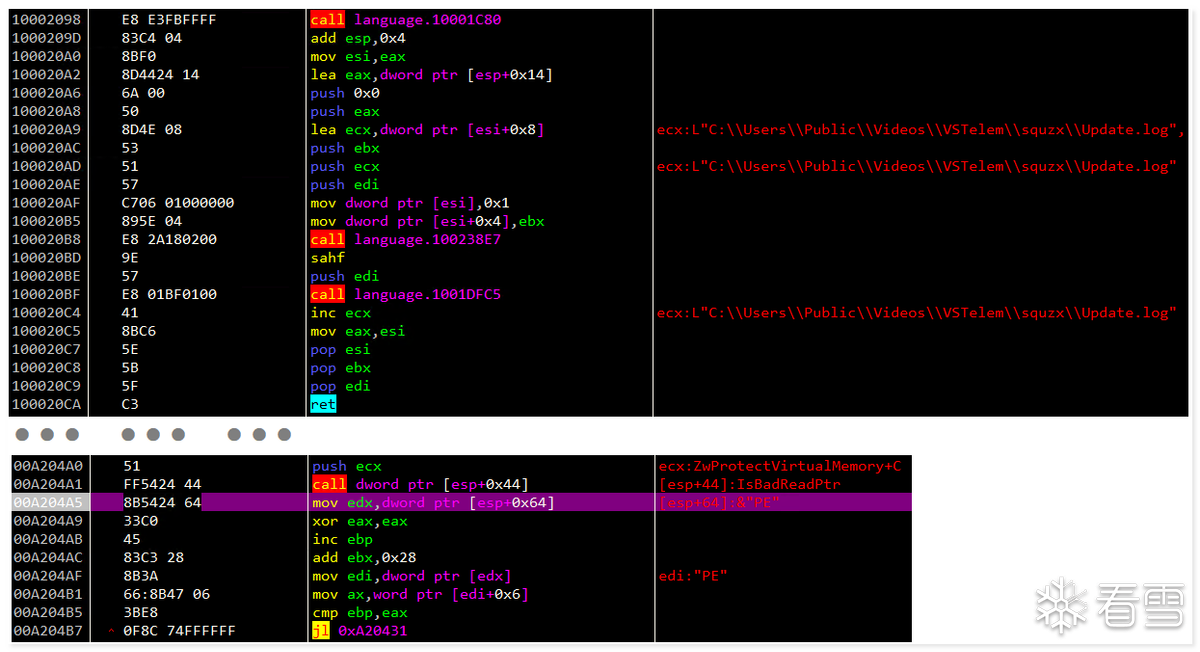
Task: Click the bytes 'E8 01BF0100'
Action: coord(168,294)
